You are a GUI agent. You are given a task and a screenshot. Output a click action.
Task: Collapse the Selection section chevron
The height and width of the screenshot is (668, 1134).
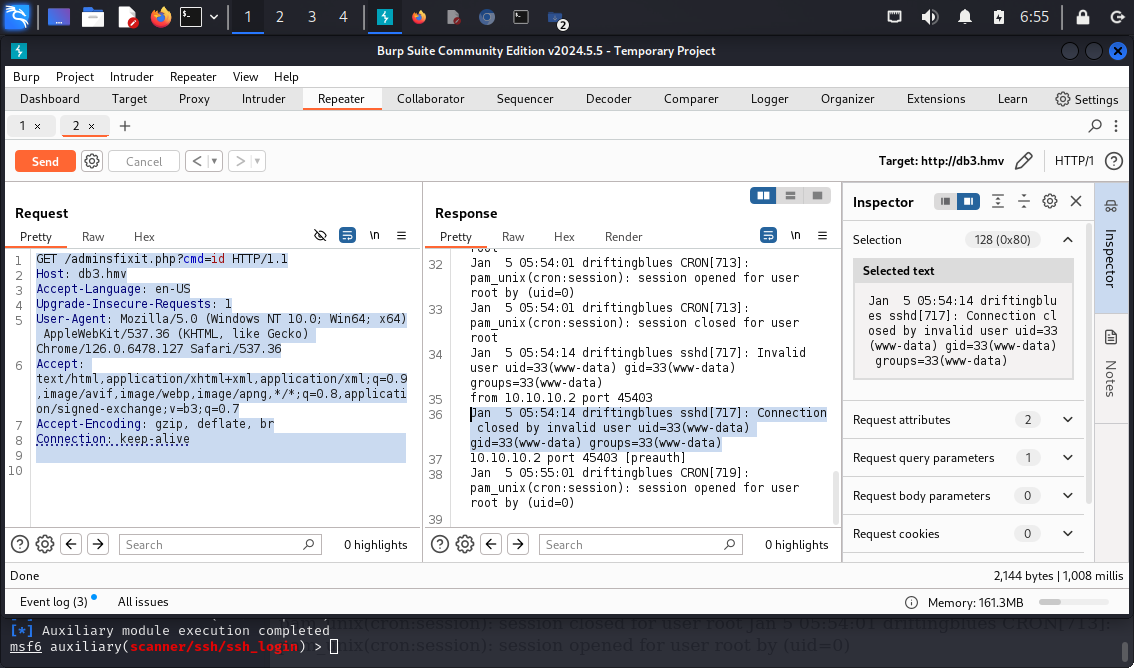(x=1067, y=240)
